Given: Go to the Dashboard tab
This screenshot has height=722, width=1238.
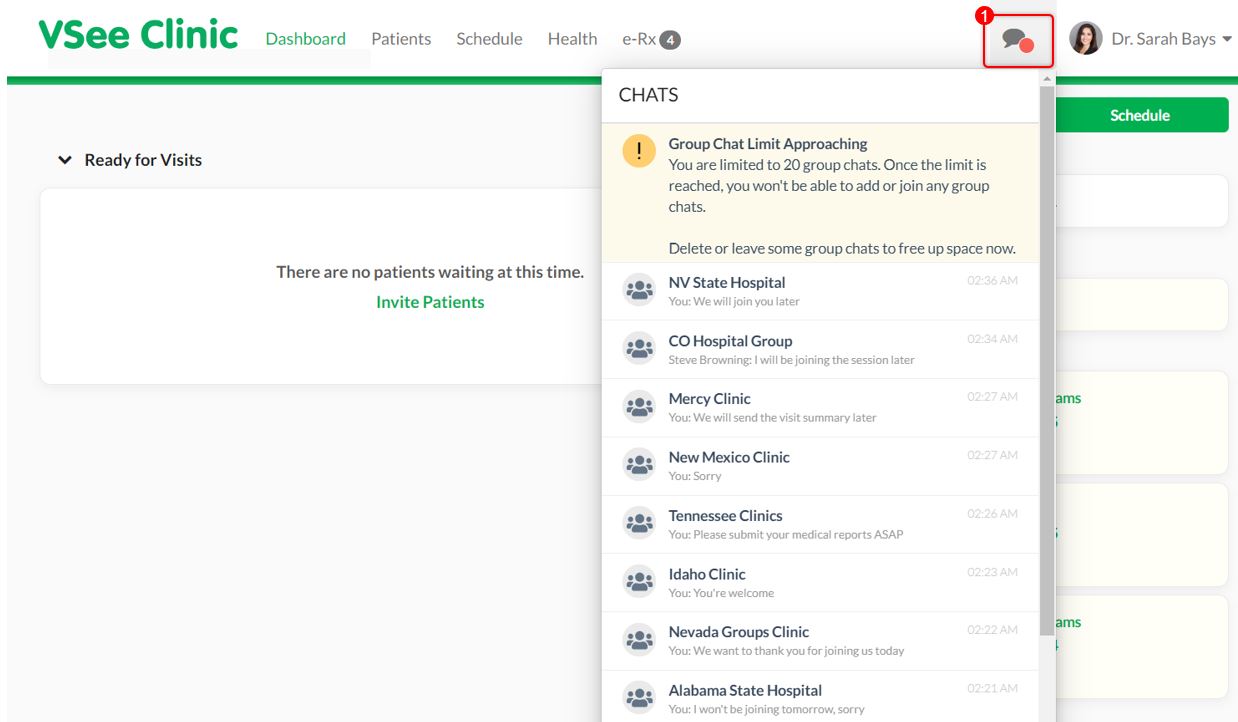Looking at the screenshot, I should coord(306,39).
